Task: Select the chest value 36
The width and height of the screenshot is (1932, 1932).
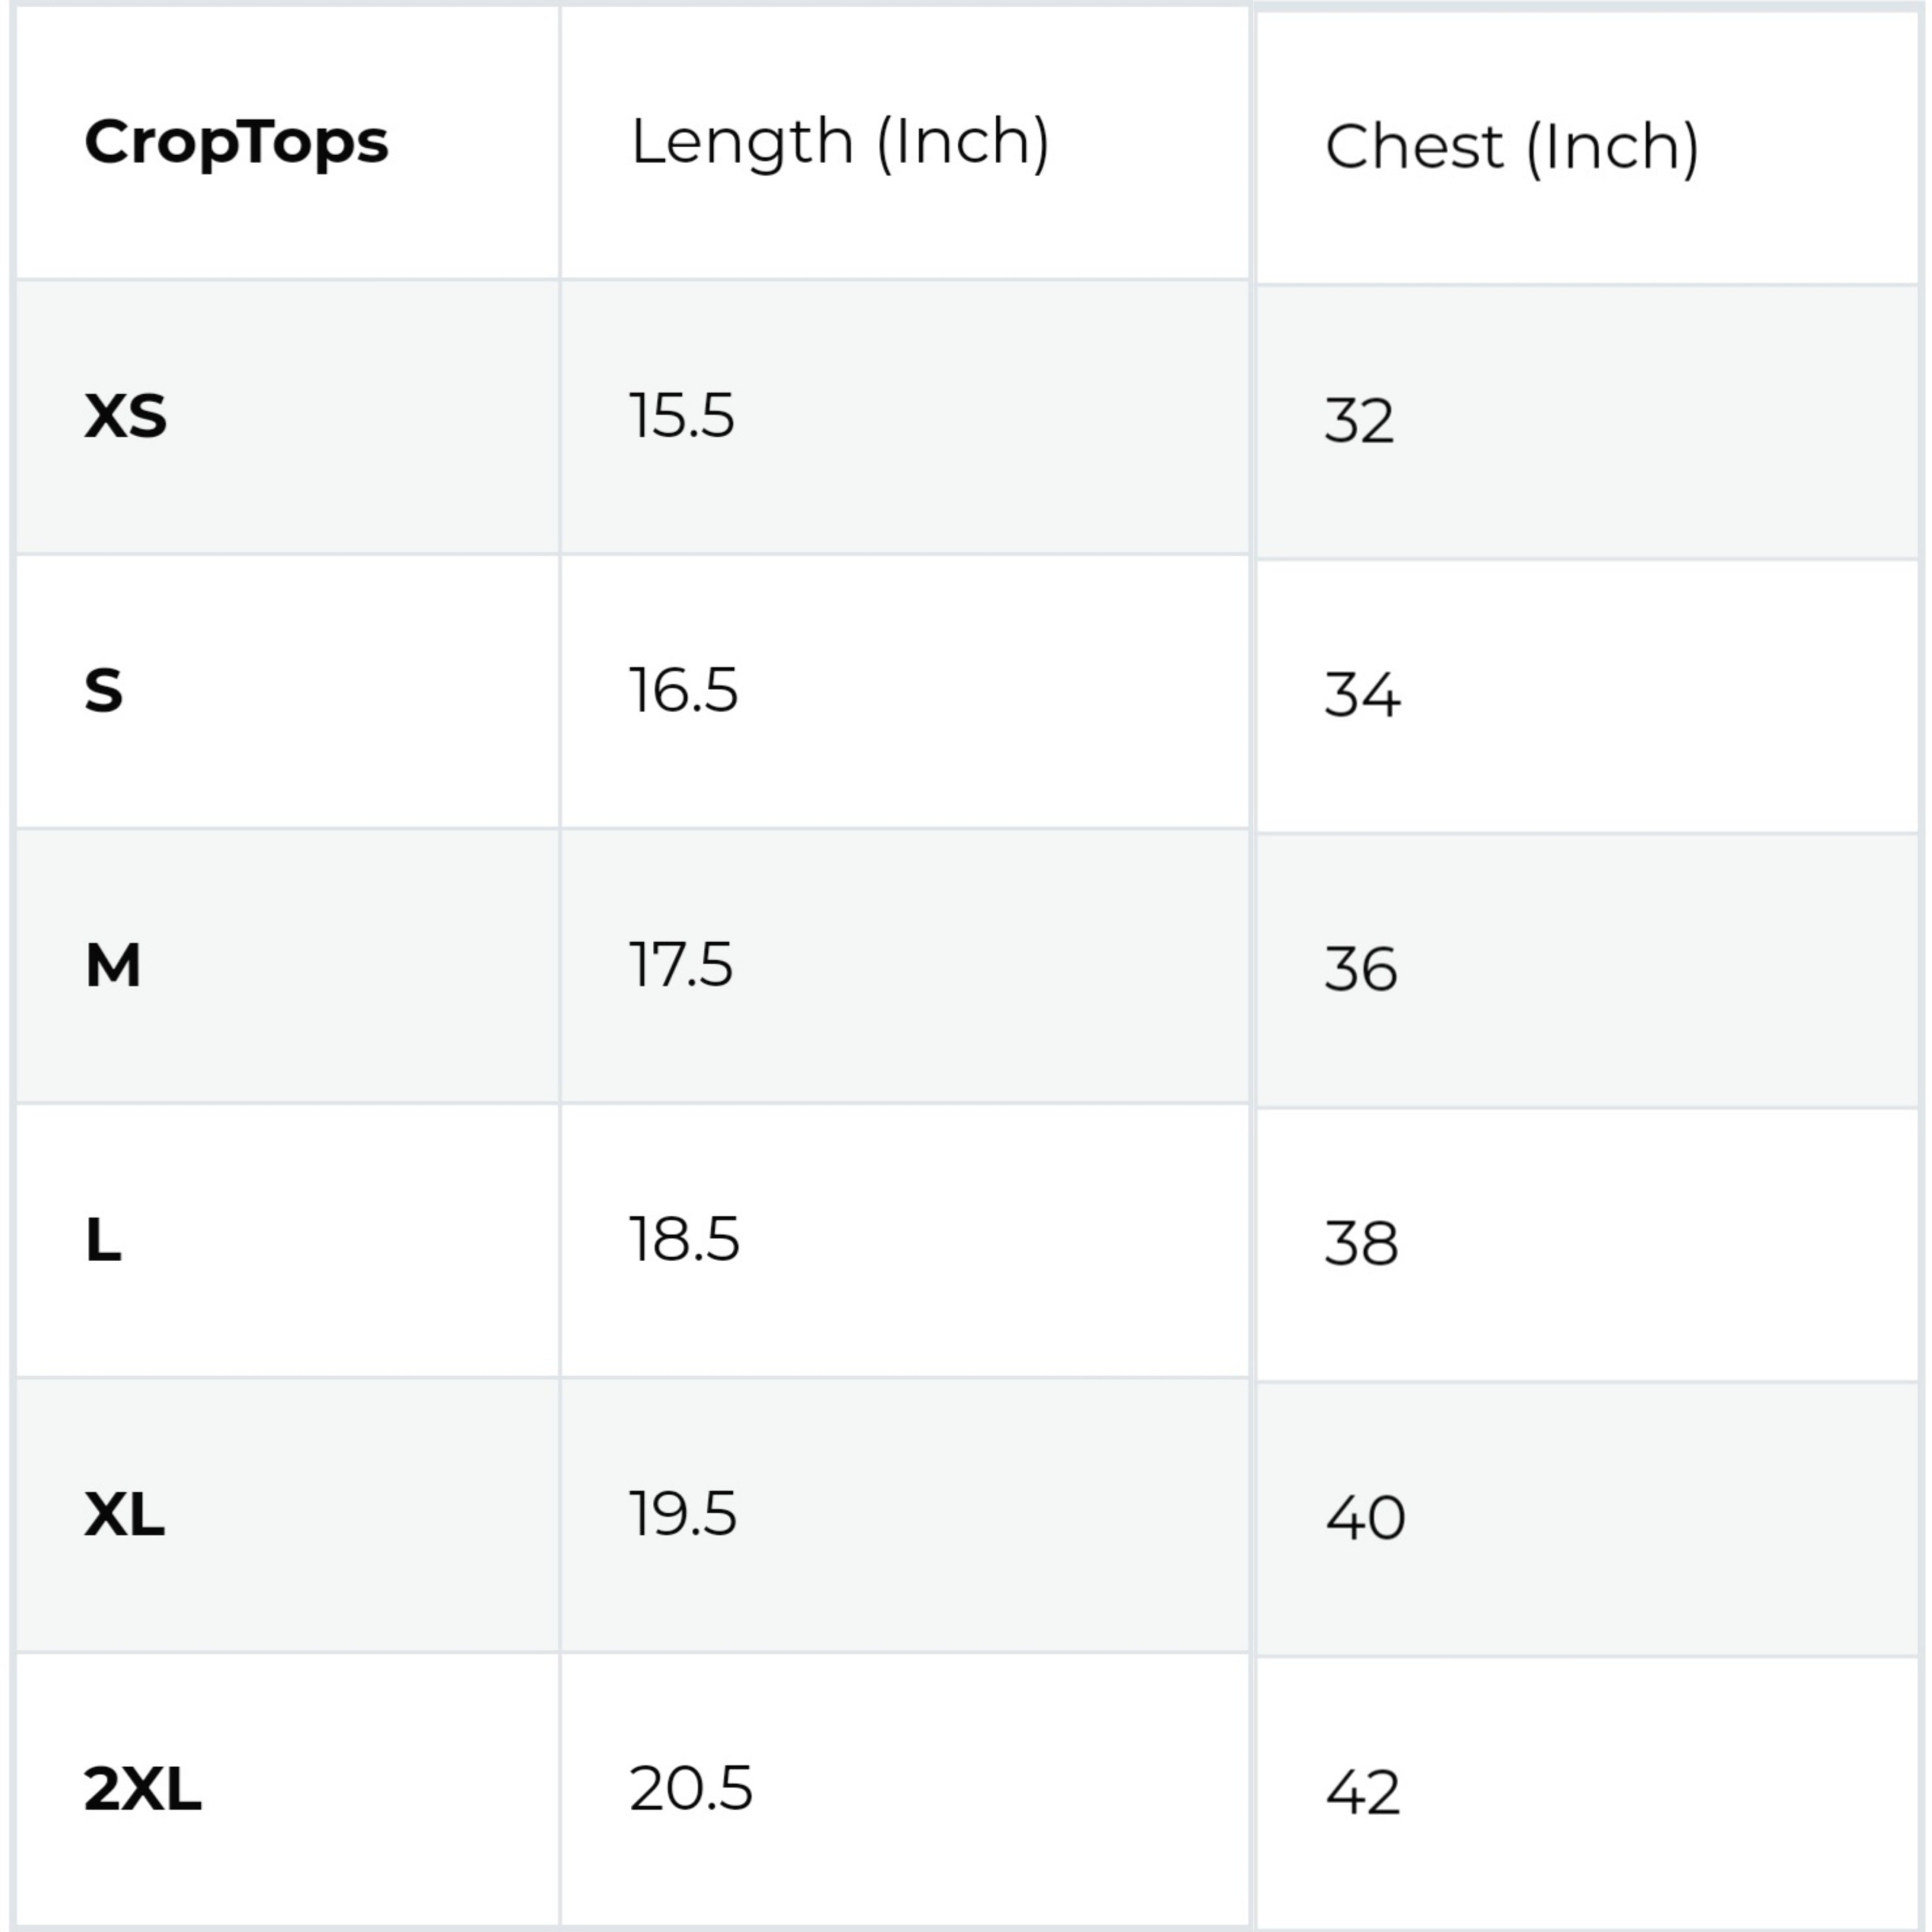Action: [1361, 970]
